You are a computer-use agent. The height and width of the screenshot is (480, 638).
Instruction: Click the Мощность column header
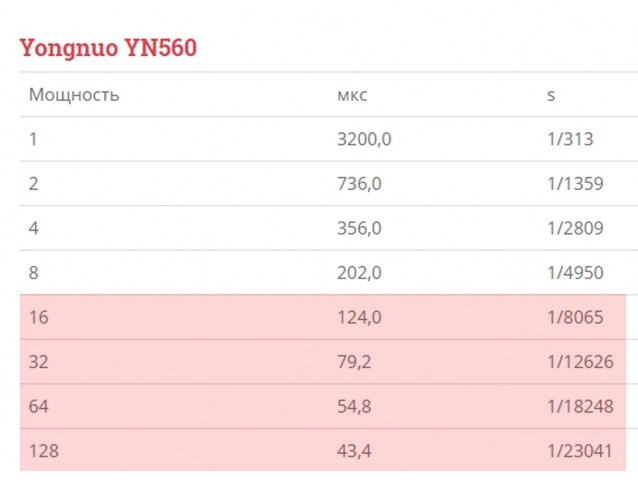74,95
